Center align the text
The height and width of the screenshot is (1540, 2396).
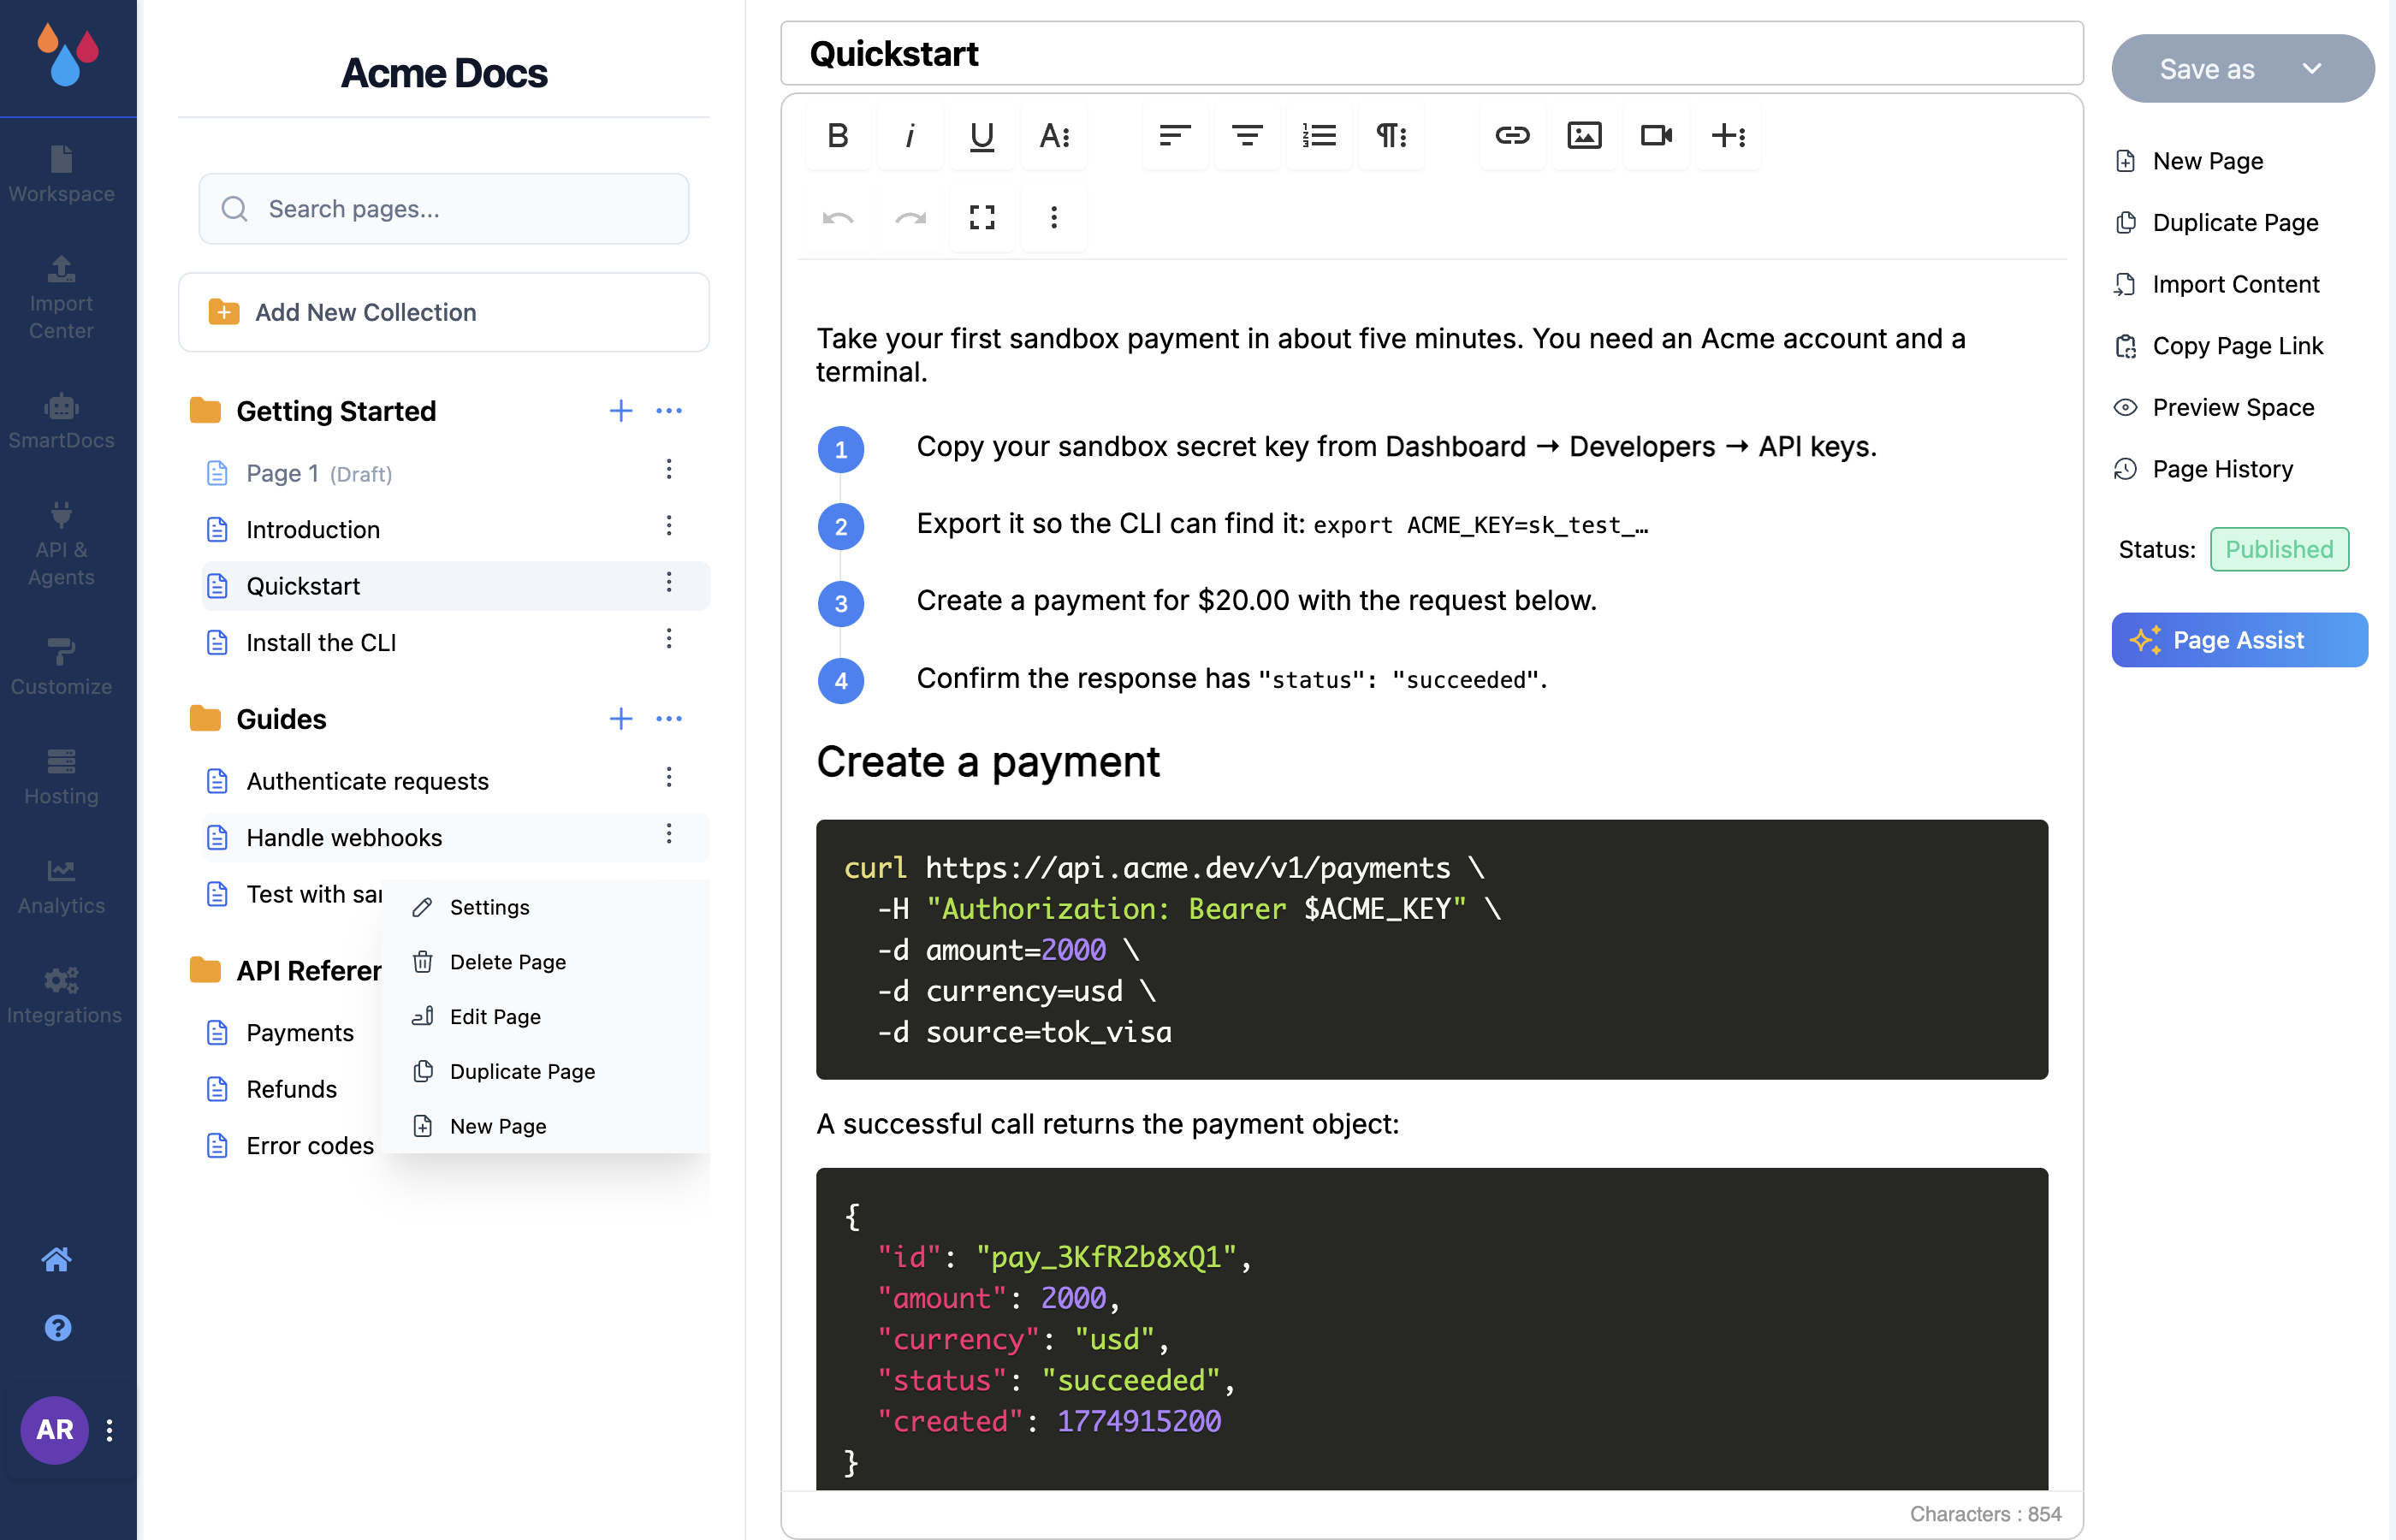click(x=1247, y=135)
